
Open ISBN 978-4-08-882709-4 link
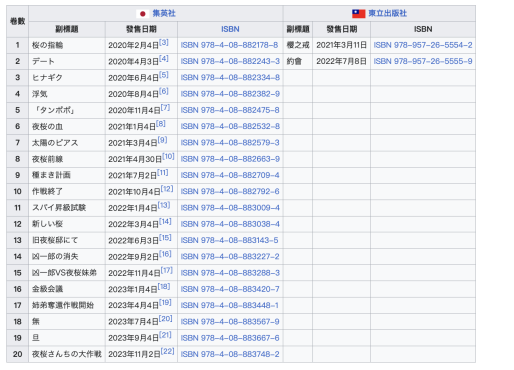coord(230,175)
